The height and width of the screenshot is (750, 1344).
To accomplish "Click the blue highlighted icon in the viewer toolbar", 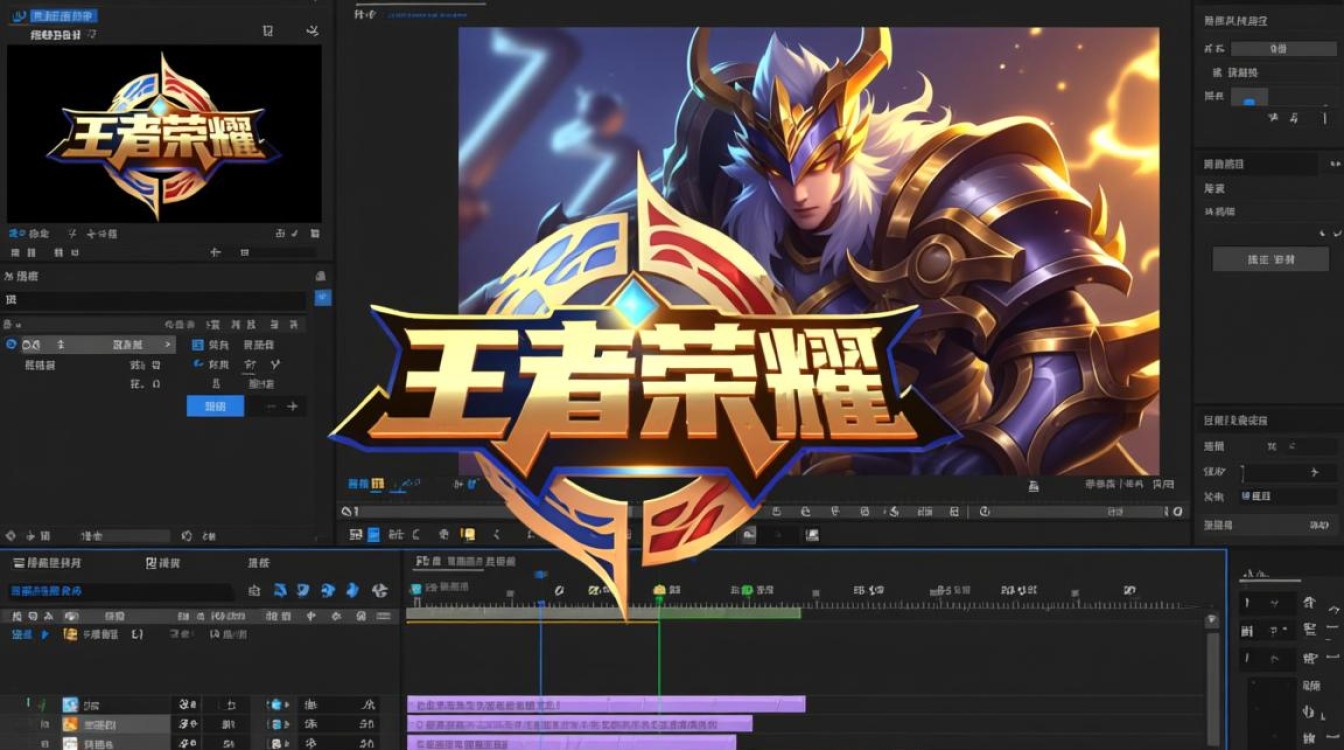I will [x=373, y=535].
